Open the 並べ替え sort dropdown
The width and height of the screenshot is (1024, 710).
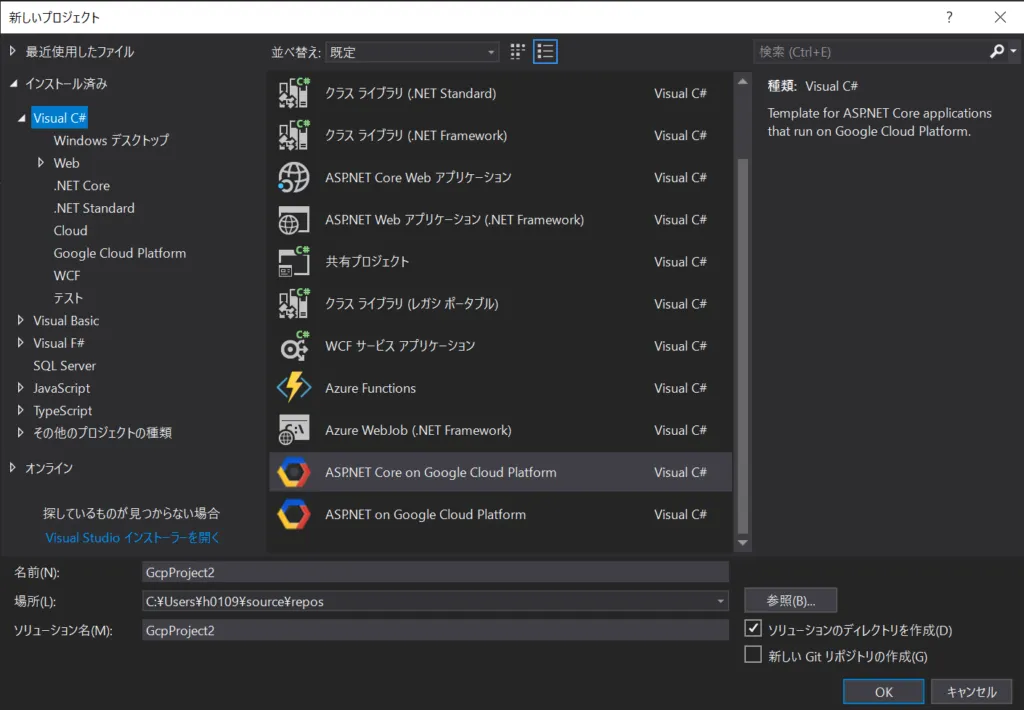point(412,52)
